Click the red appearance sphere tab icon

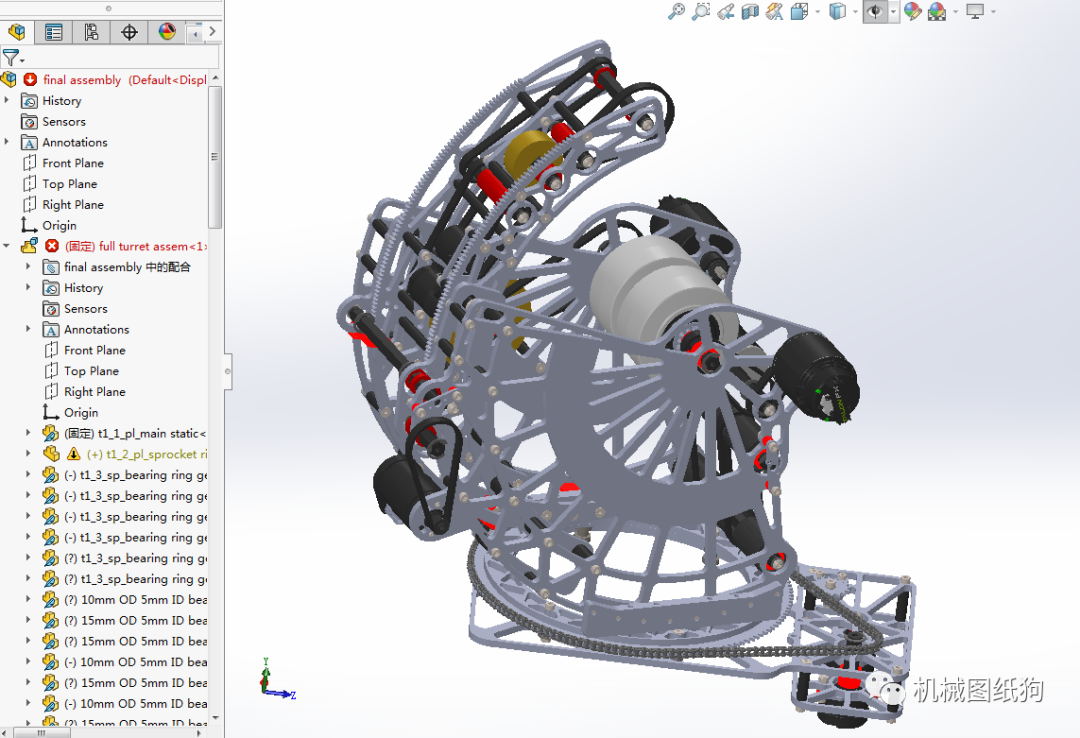(x=165, y=31)
